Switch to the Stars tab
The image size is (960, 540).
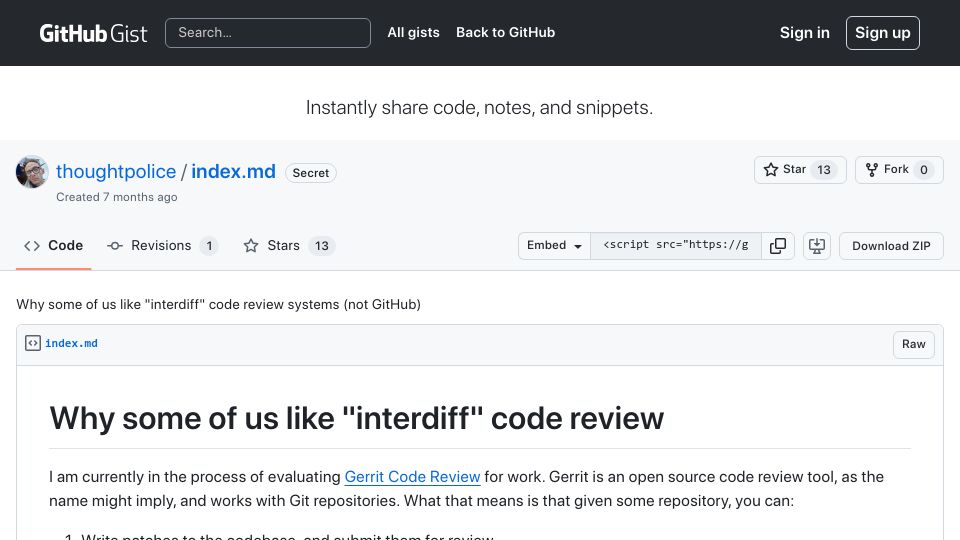tap(289, 246)
